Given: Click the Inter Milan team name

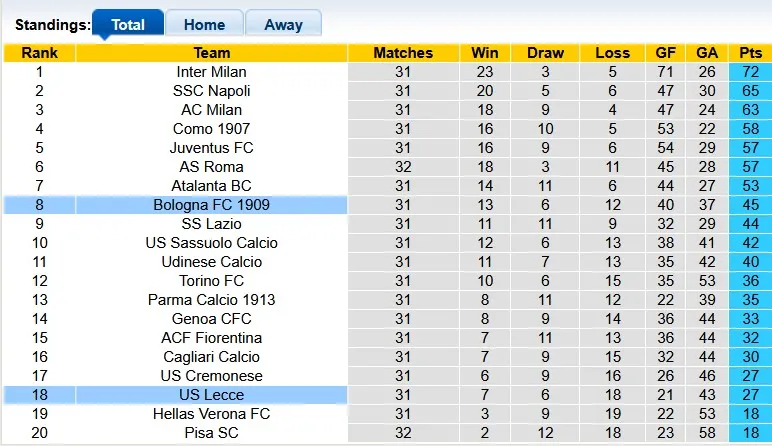Looking at the screenshot, I should tap(211, 72).
